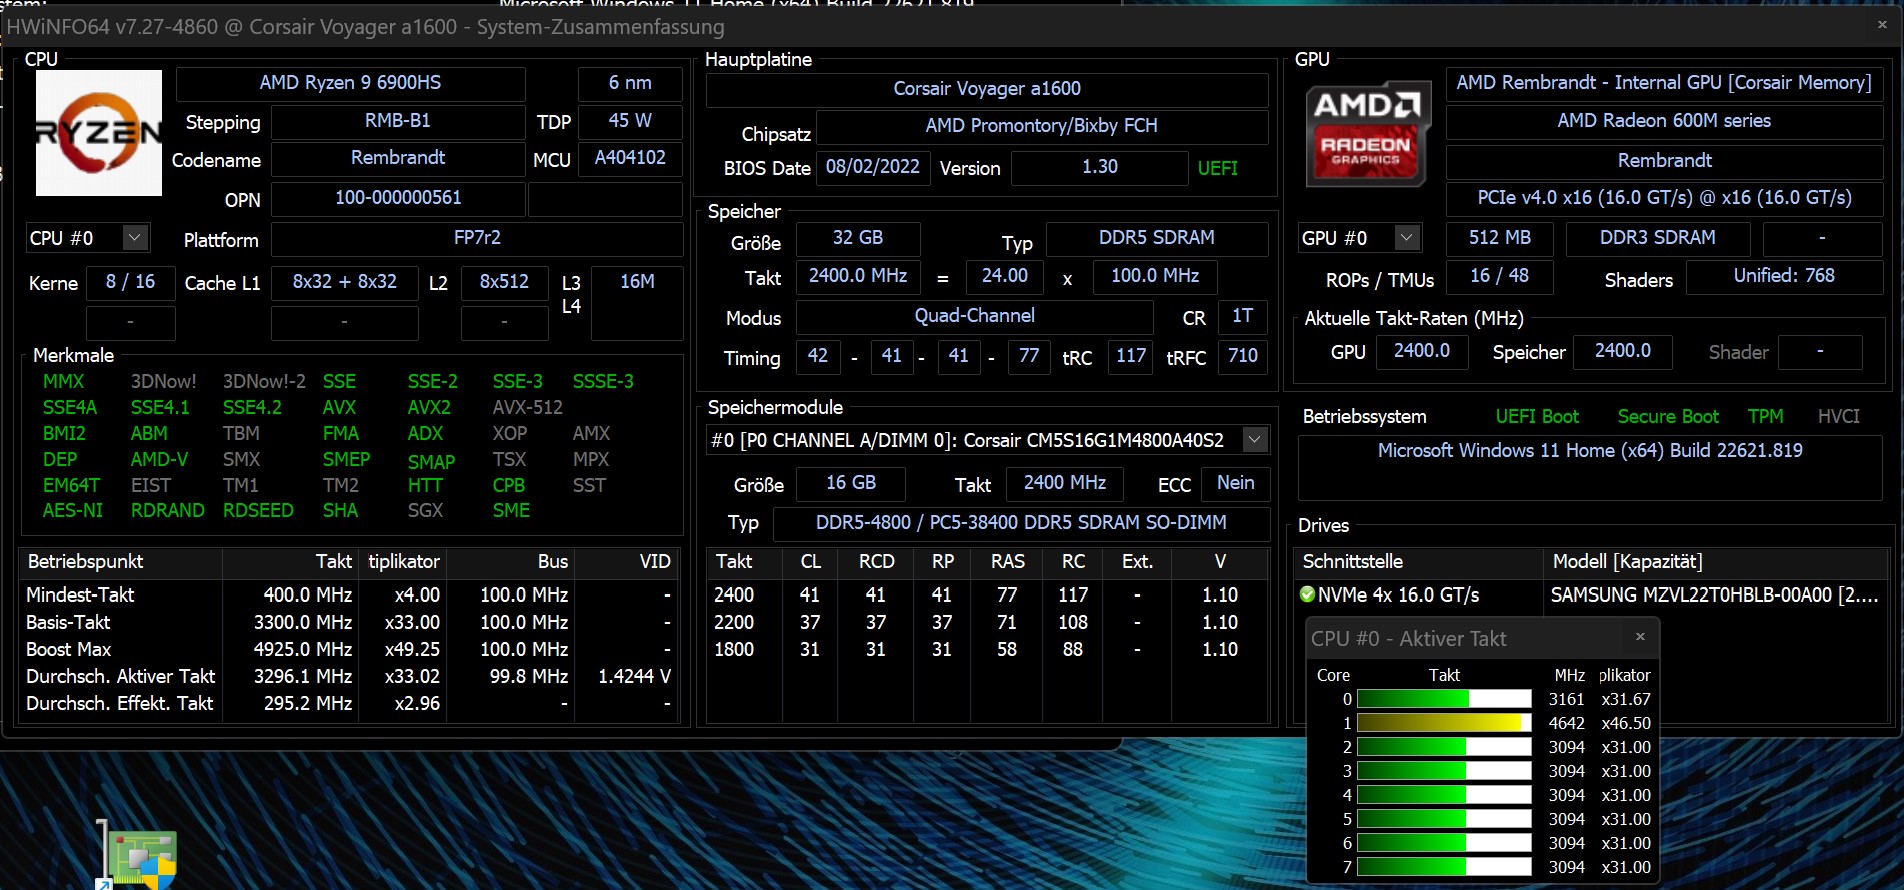Expand the Speichermodule DIMM selection dropdown
Image resolution: width=1904 pixels, height=890 pixels.
1254,440
